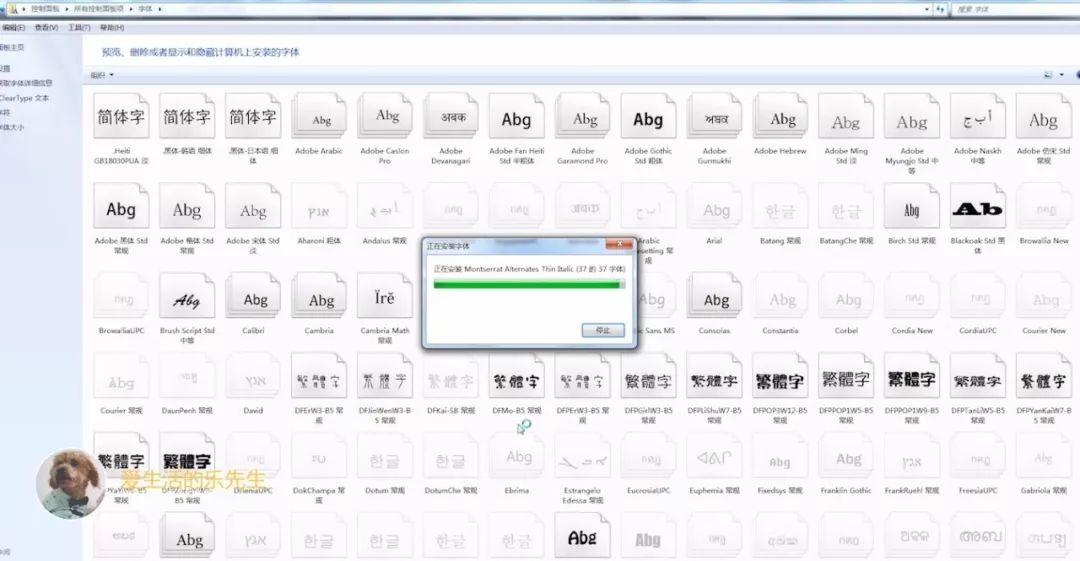The height and width of the screenshot is (561, 1080).
Task: Select the Arial font icon
Action: [x=714, y=207]
